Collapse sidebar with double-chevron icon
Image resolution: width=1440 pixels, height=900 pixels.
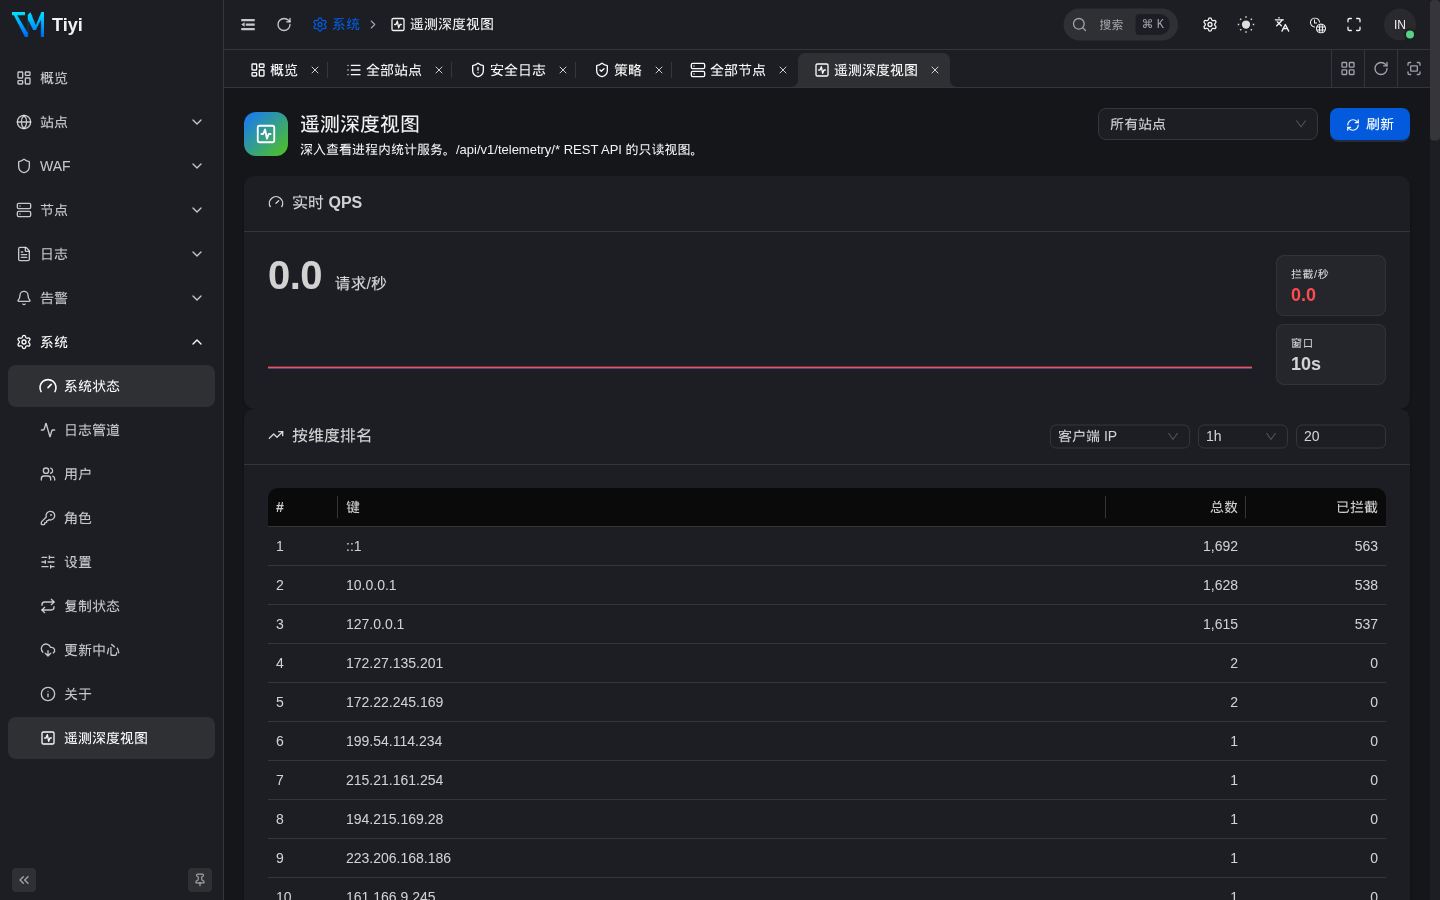(x=24, y=880)
